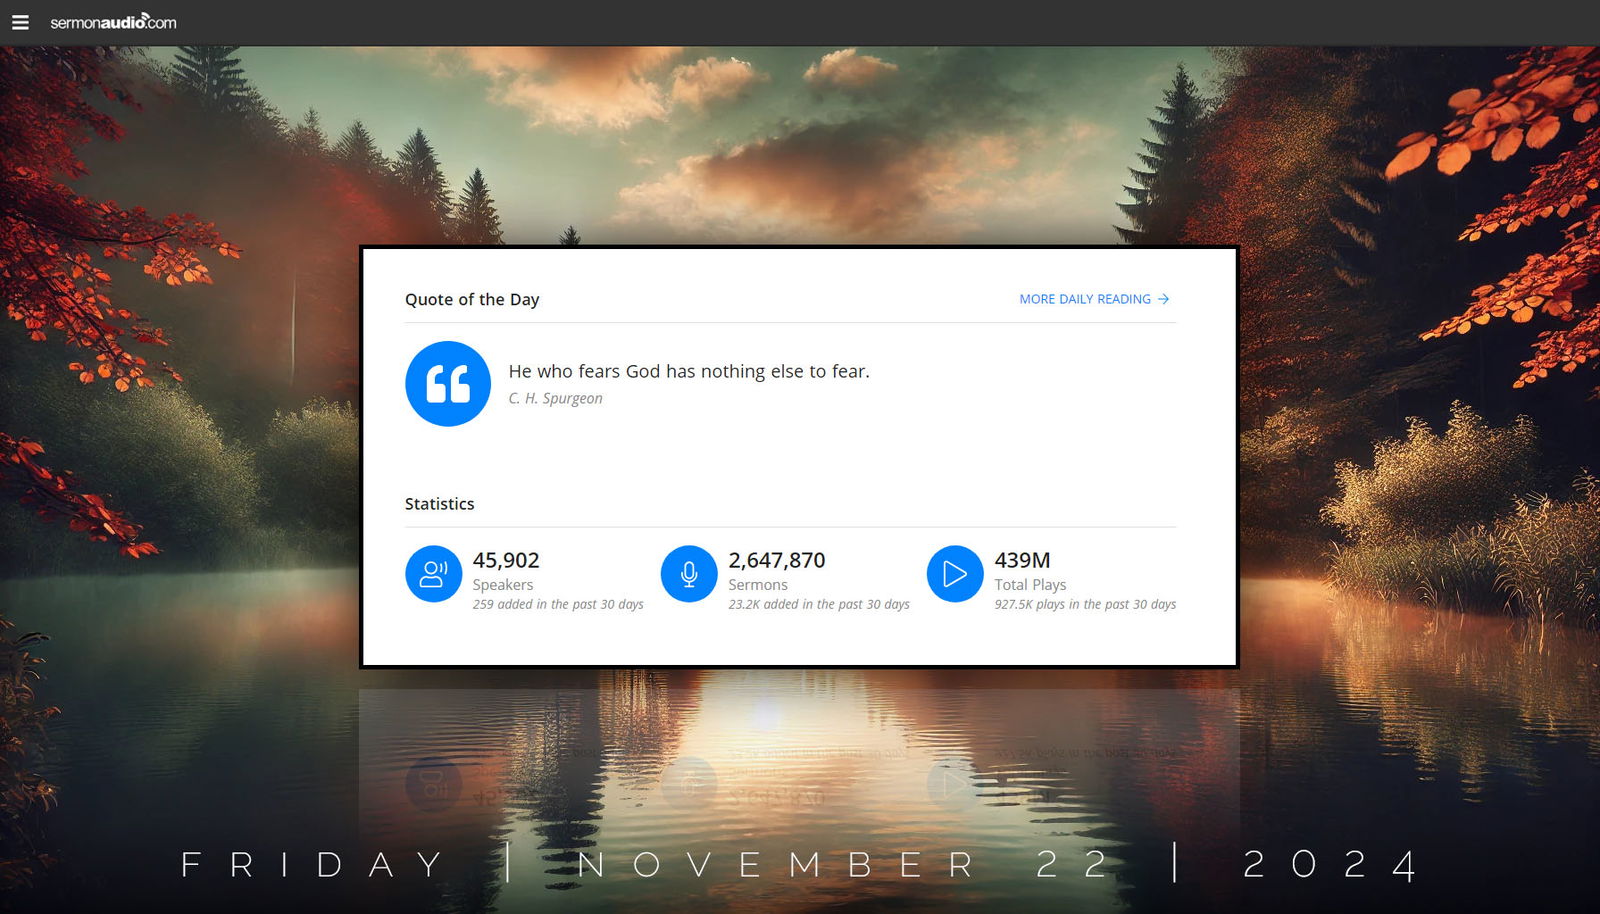Click the Friday November 22 date text
Image resolution: width=1600 pixels, height=914 pixels.
645,864
